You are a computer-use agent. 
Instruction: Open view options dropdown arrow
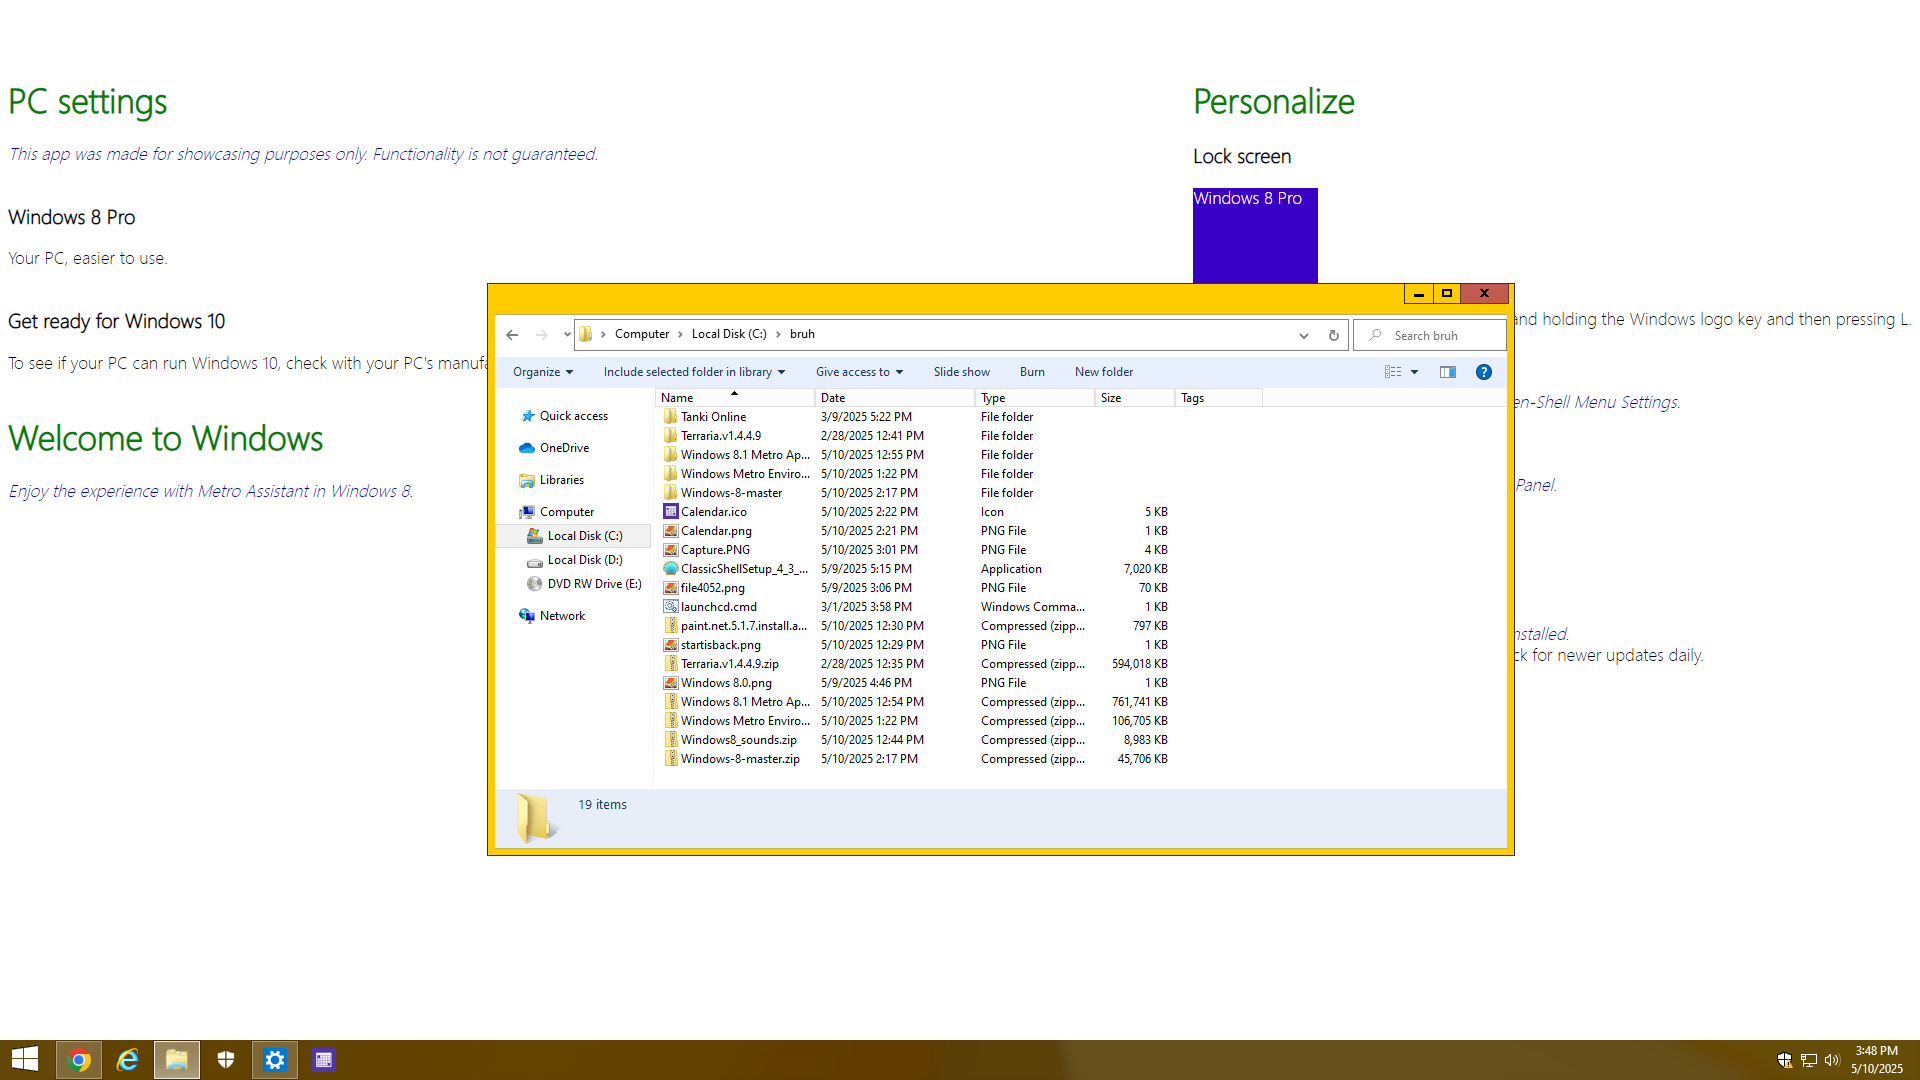point(1414,372)
